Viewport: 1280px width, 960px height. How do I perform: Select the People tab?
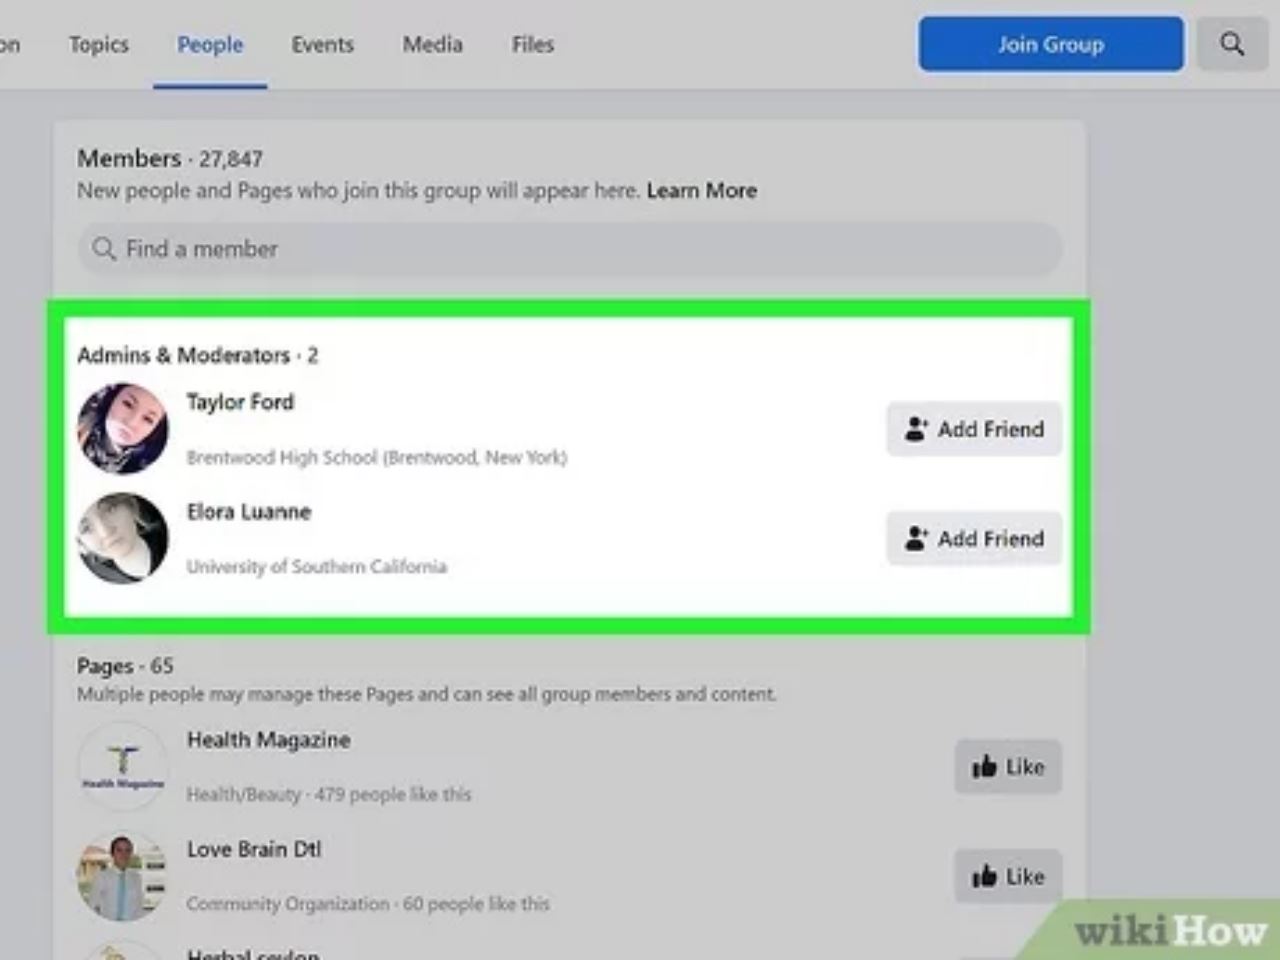tap(210, 44)
